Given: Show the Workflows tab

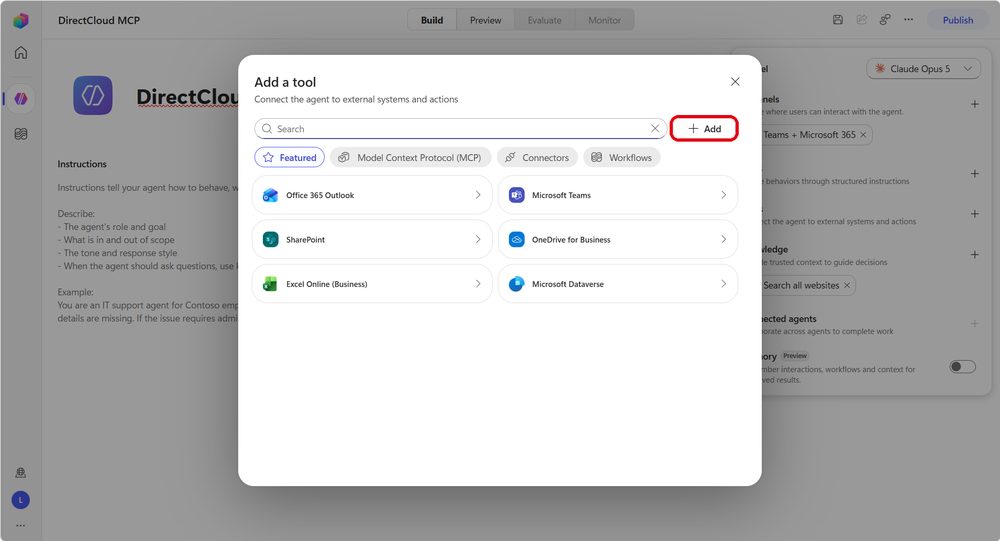Looking at the screenshot, I should (621, 158).
